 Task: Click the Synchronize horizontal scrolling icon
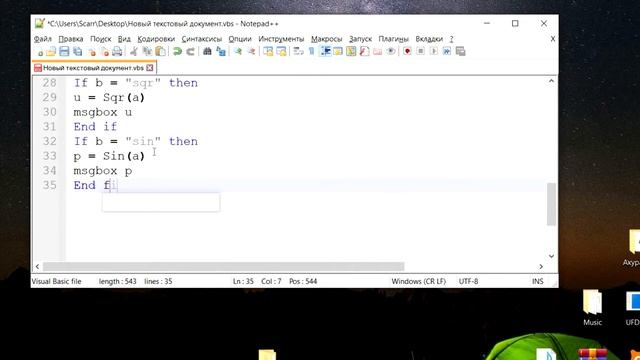pos(281,51)
